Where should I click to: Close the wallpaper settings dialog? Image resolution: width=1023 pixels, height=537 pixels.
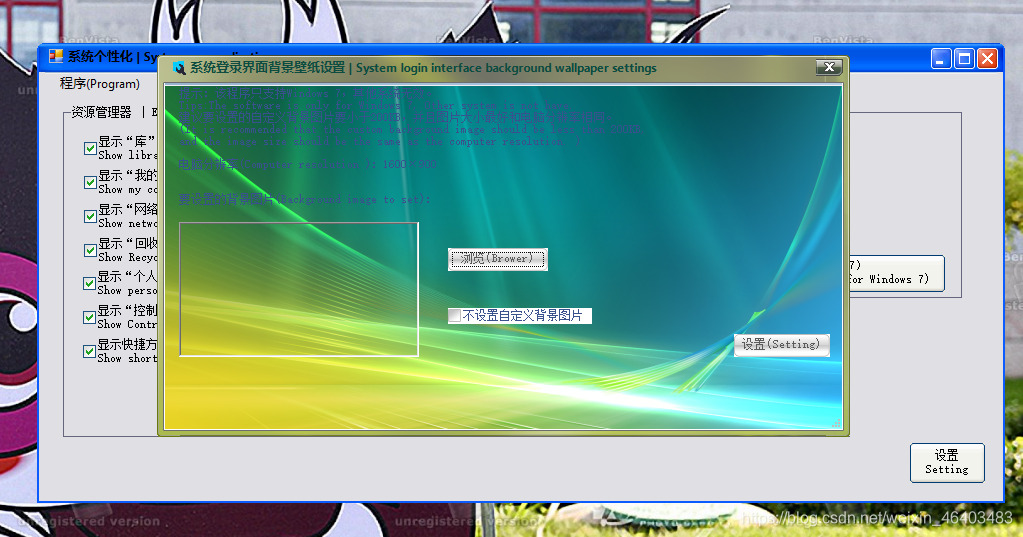pos(829,67)
